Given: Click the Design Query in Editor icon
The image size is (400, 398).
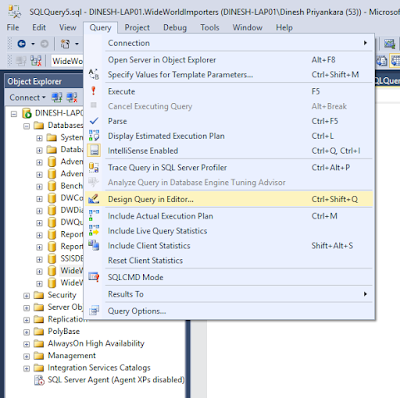Looking at the screenshot, I should coord(94,199).
